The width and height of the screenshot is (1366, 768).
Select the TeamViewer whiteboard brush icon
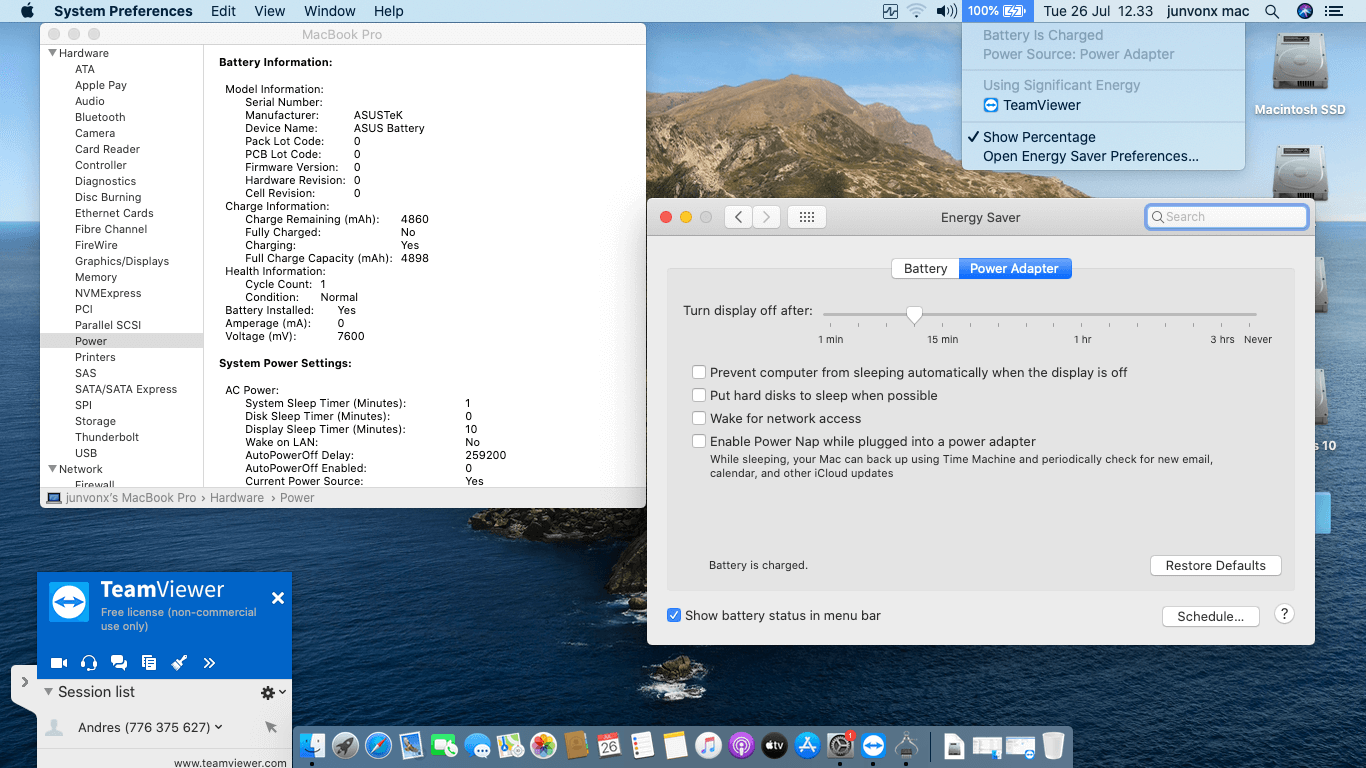point(179,662)
